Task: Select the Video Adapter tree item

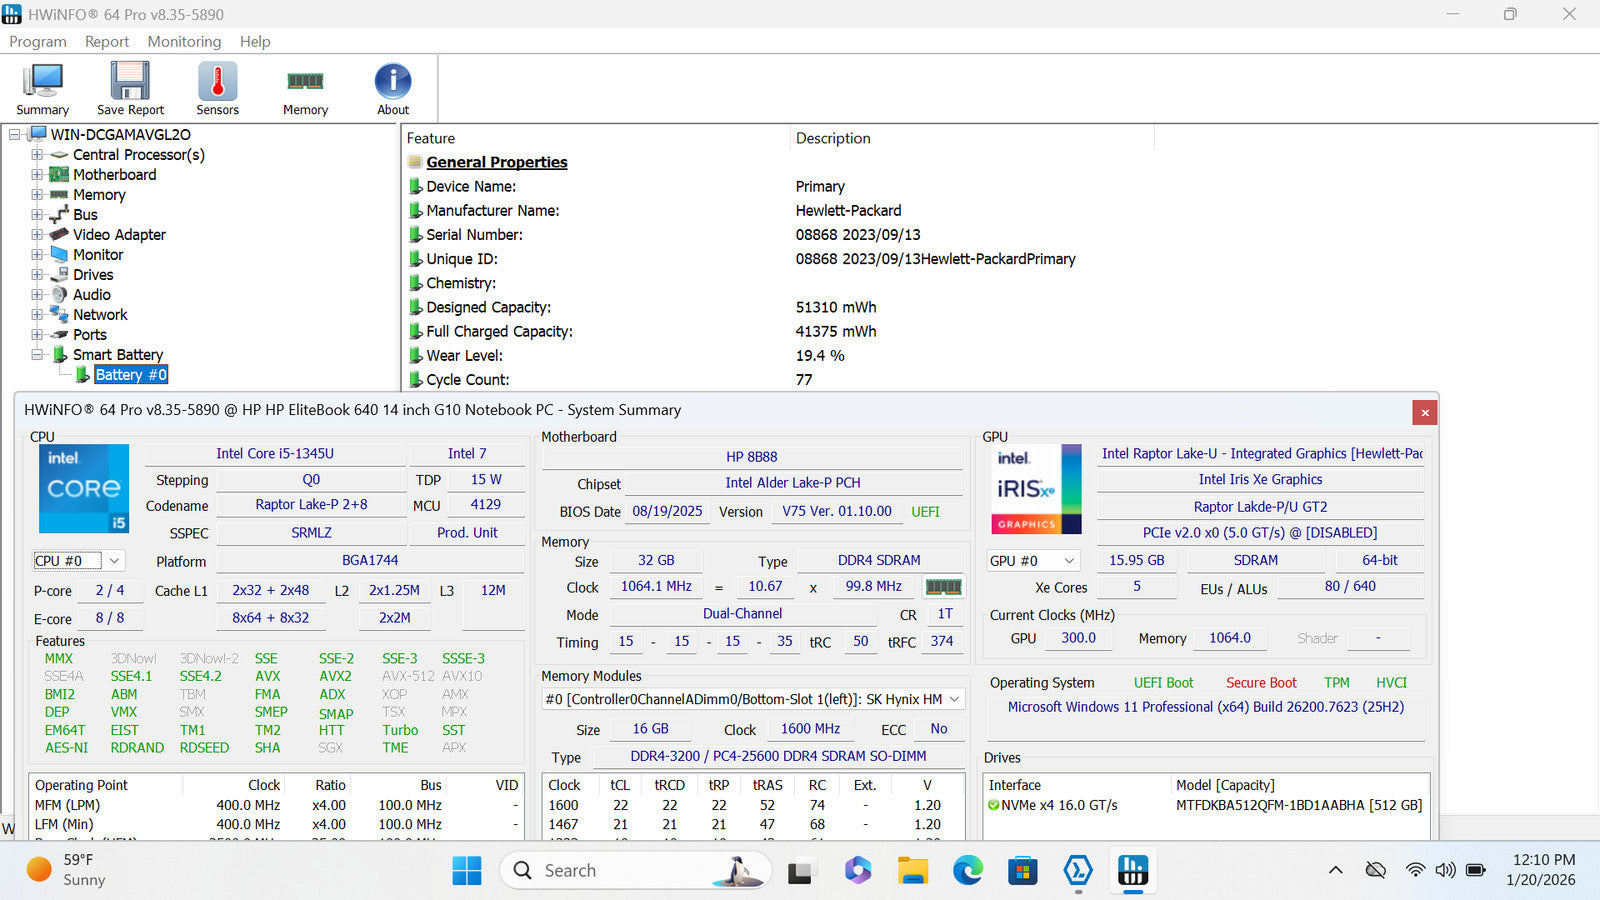Action: coord(119,235)
